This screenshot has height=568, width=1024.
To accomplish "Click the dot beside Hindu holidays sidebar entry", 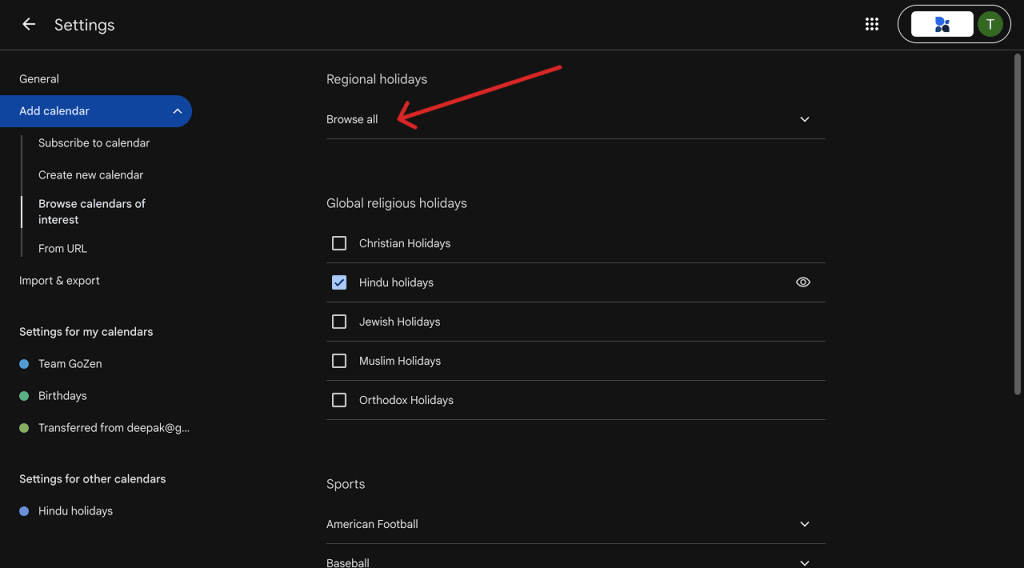I will click(24, 512).
